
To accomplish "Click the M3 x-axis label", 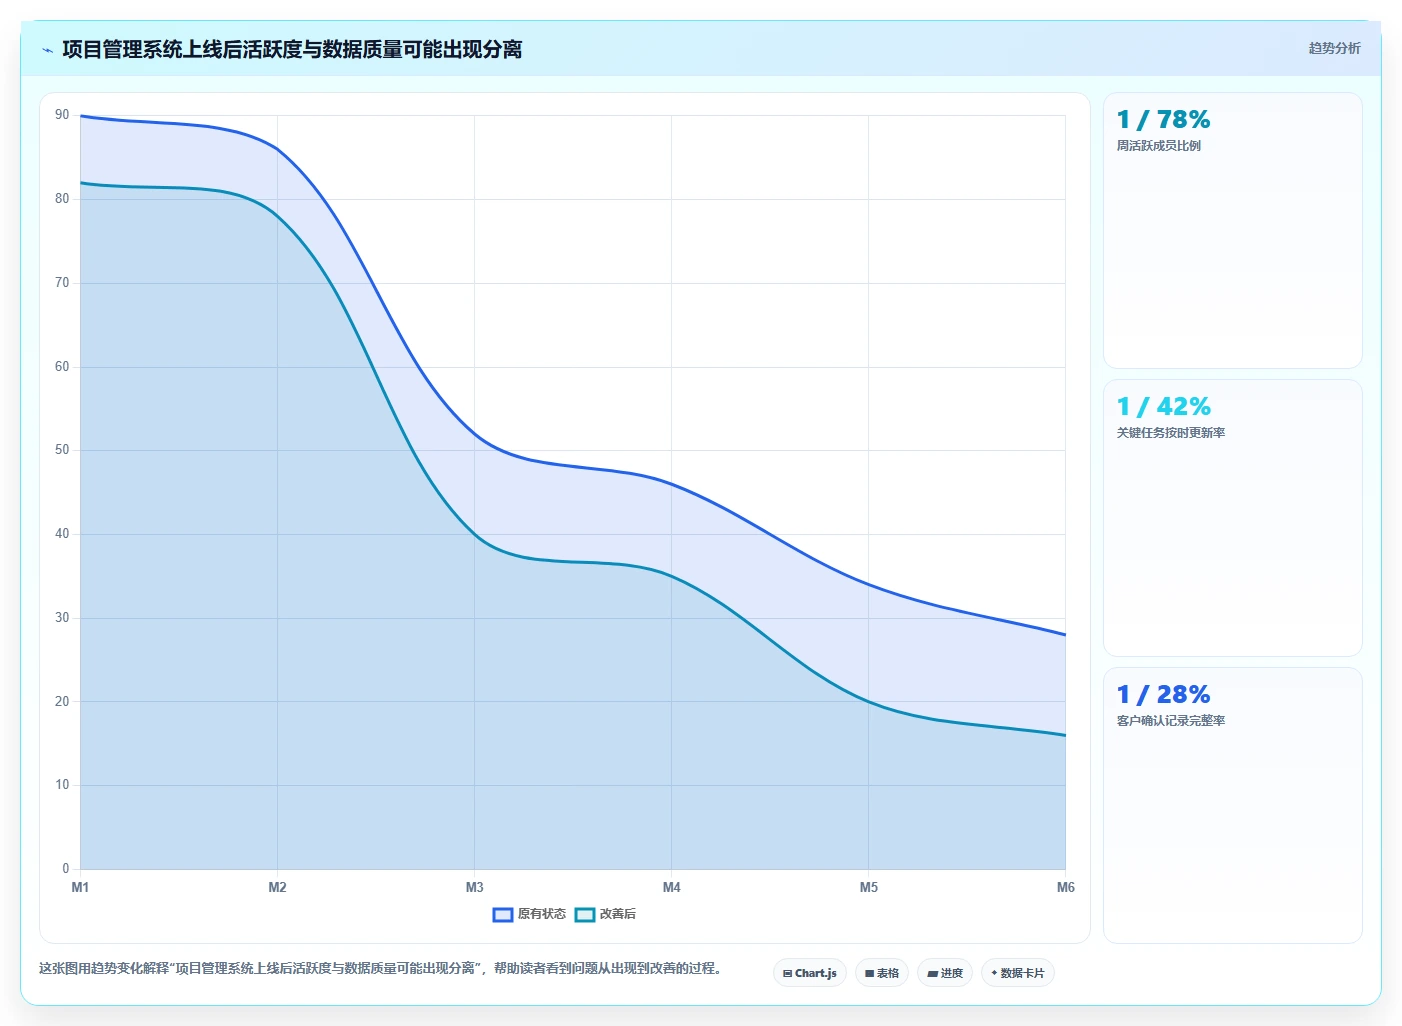I will [x=474, y=888].
